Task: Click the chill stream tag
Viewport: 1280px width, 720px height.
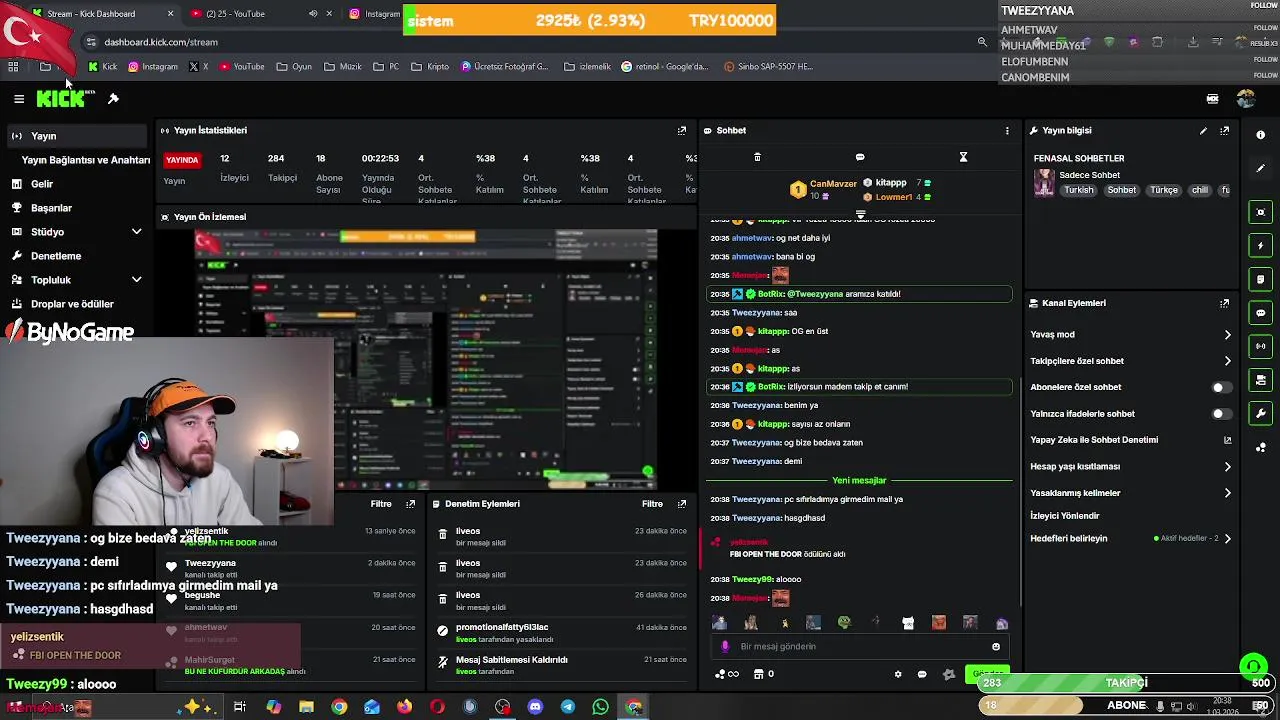Action: pos(1200,190)
